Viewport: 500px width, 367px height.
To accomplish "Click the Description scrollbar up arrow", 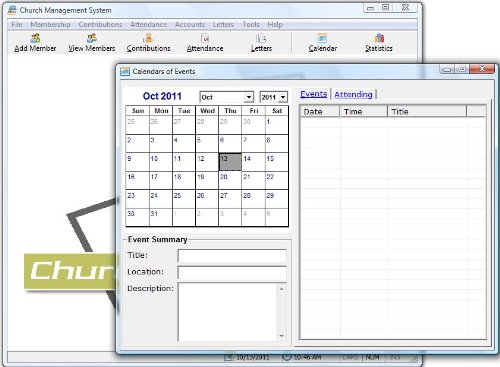I will tap(282, 288).
